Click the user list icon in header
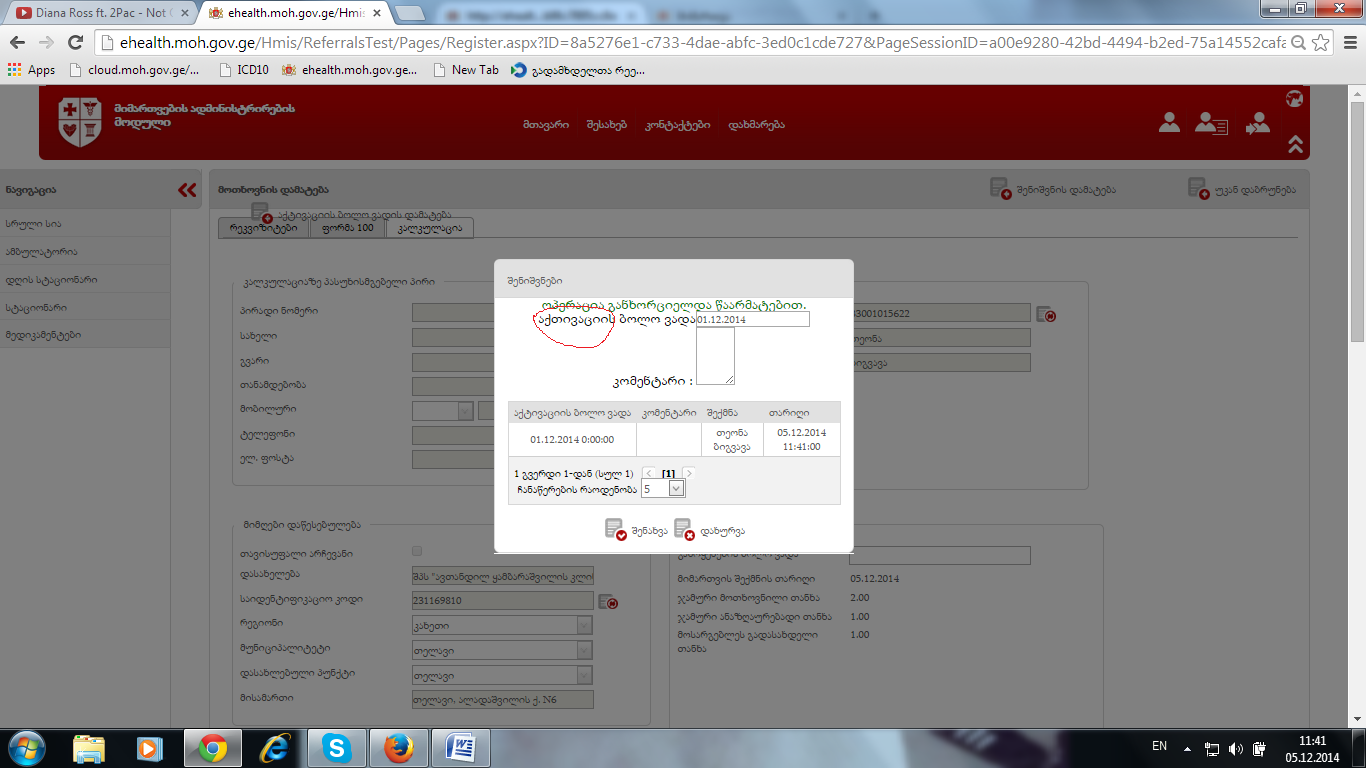1366x768 pixels. coord(1211,123)
